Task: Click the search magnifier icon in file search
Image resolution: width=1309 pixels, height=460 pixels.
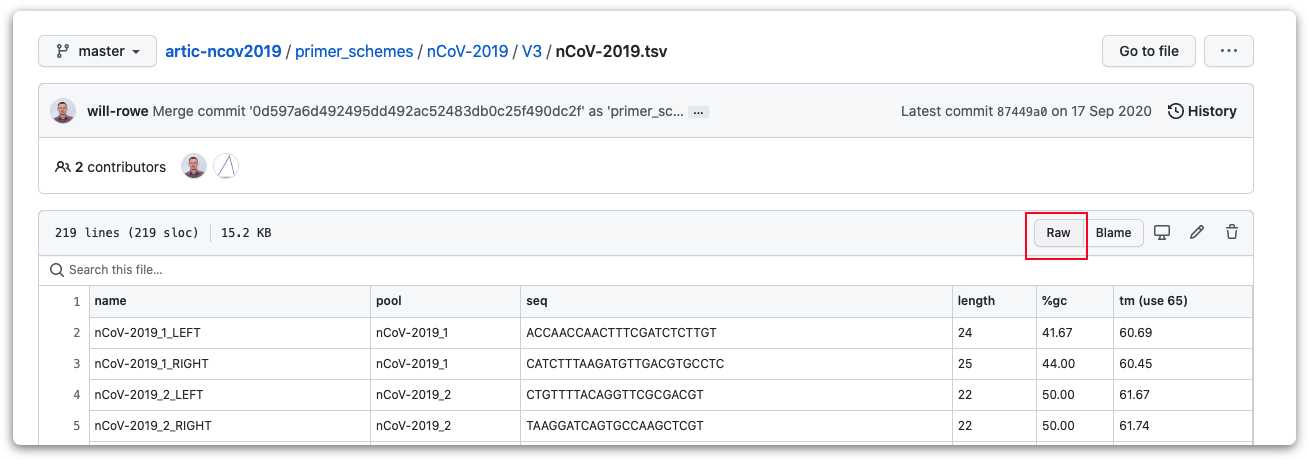Action: [x=58, y=270]
